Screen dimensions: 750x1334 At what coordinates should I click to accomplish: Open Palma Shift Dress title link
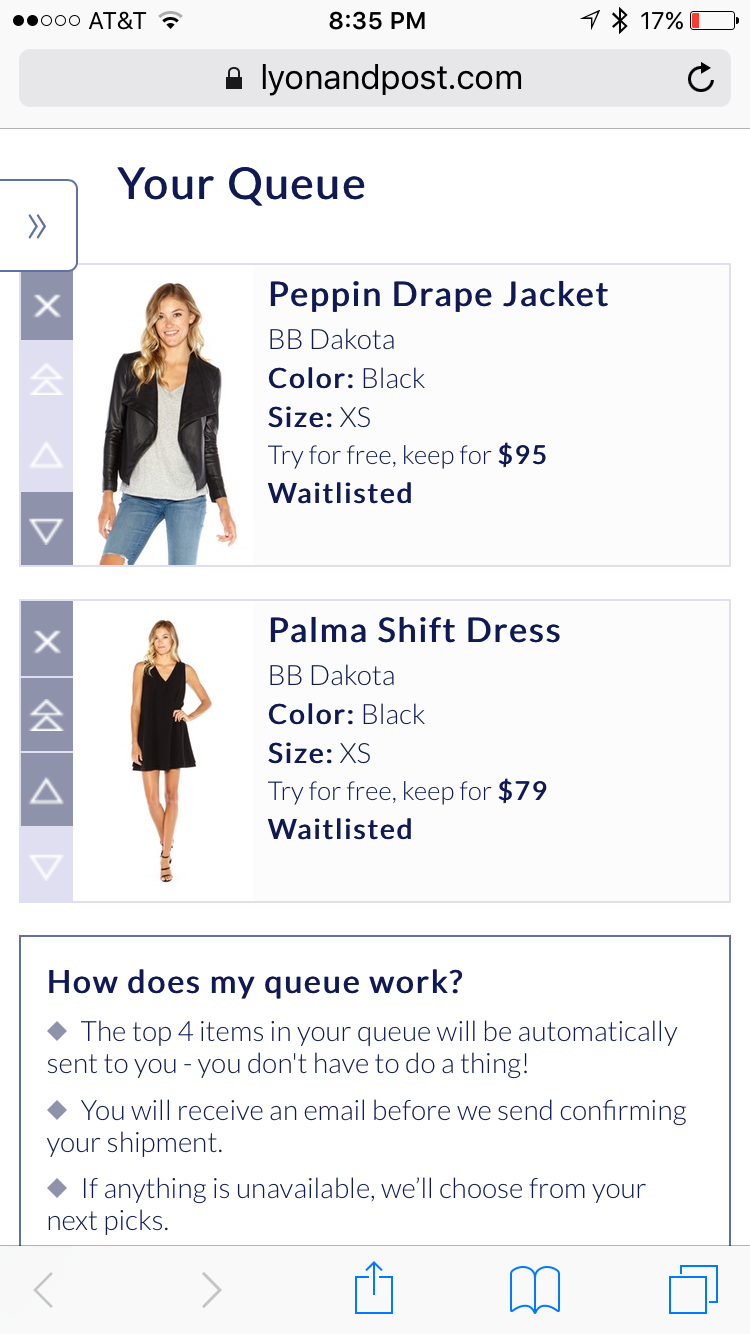[414, 631]
